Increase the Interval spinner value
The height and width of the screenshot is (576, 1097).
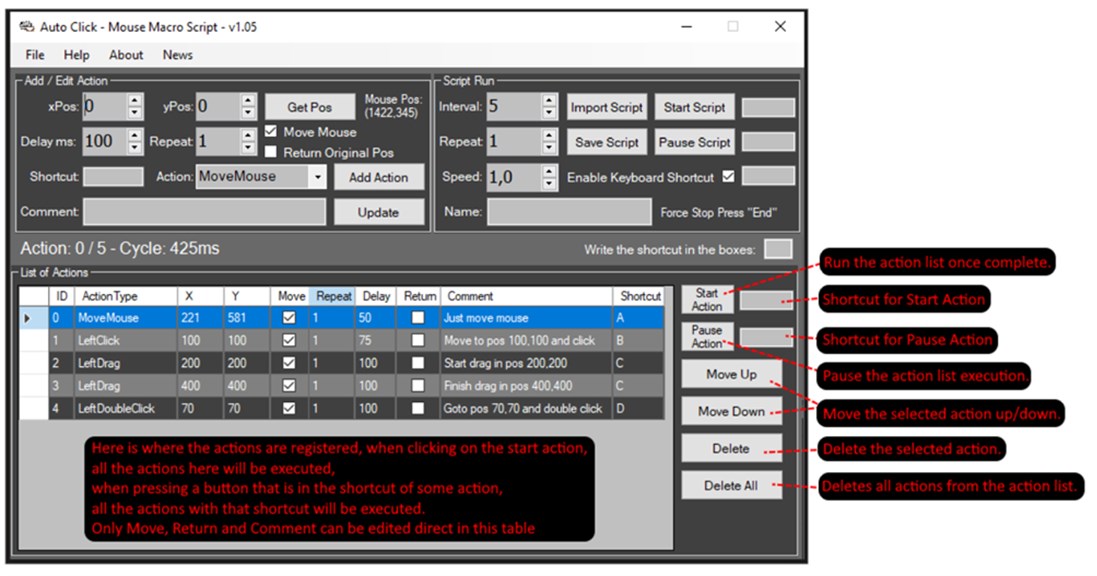[x=549, y=101]
